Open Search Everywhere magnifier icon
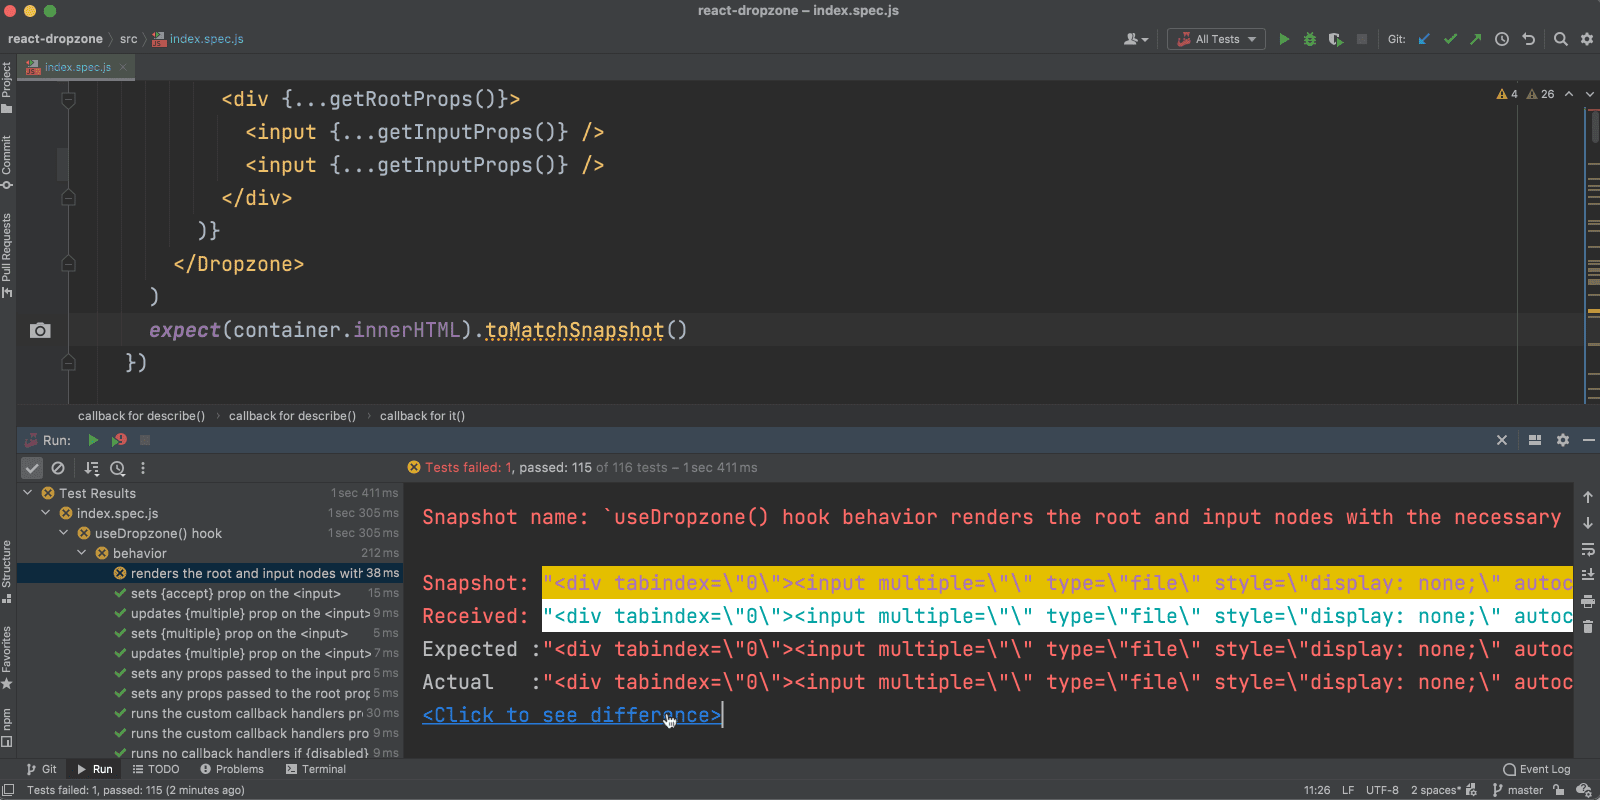This screenshot has width=1600, height=800. pyautogui.click(x=1561, y=39)
